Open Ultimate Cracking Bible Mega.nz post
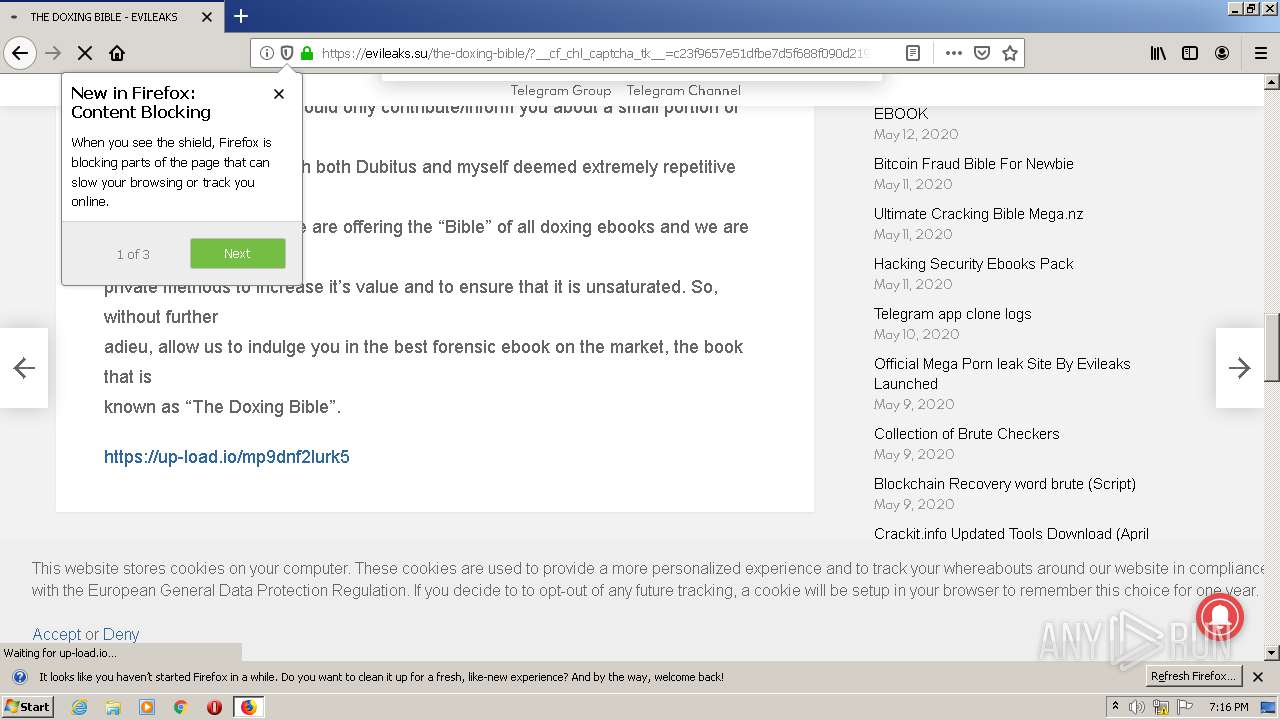This screenshot has width=1280, height=720. pos(979,214)
